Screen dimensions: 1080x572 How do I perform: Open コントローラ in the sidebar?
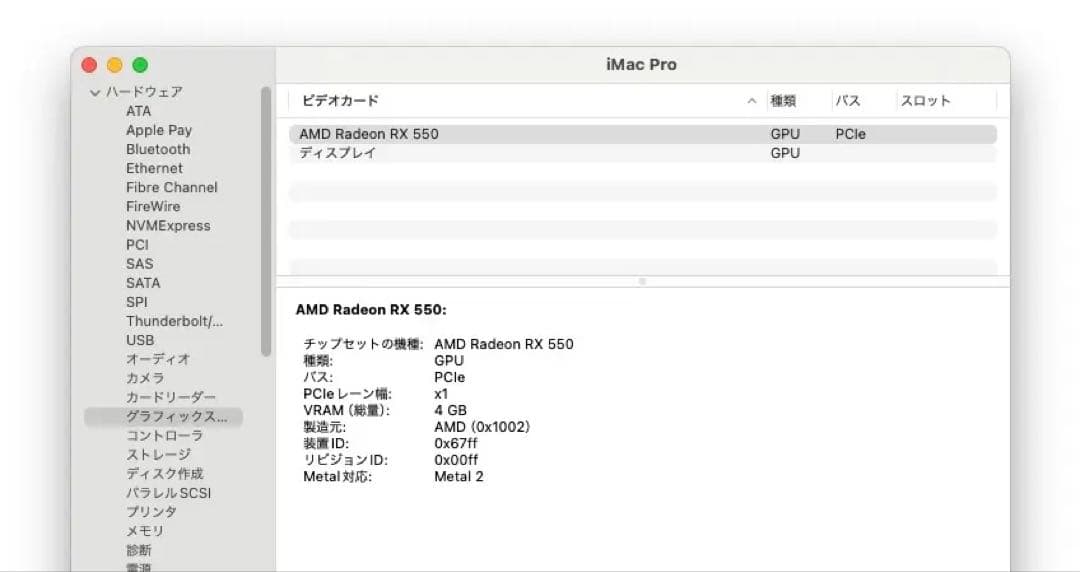pos(165,436)
